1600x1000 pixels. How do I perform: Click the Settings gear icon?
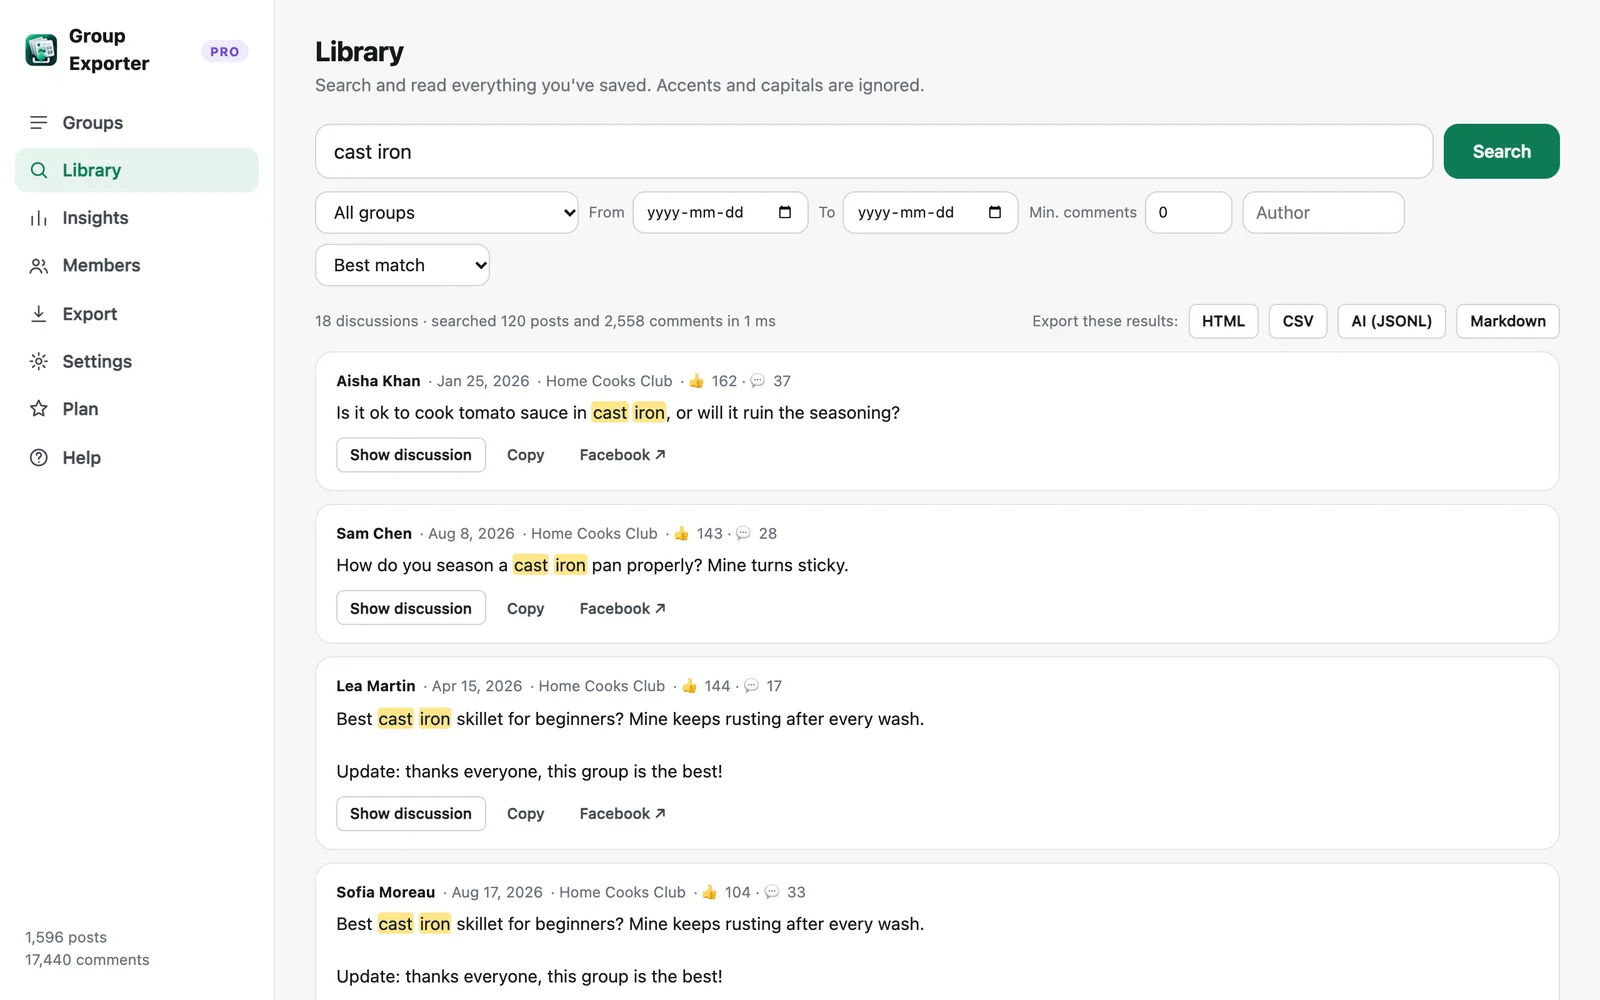[39, 361]
